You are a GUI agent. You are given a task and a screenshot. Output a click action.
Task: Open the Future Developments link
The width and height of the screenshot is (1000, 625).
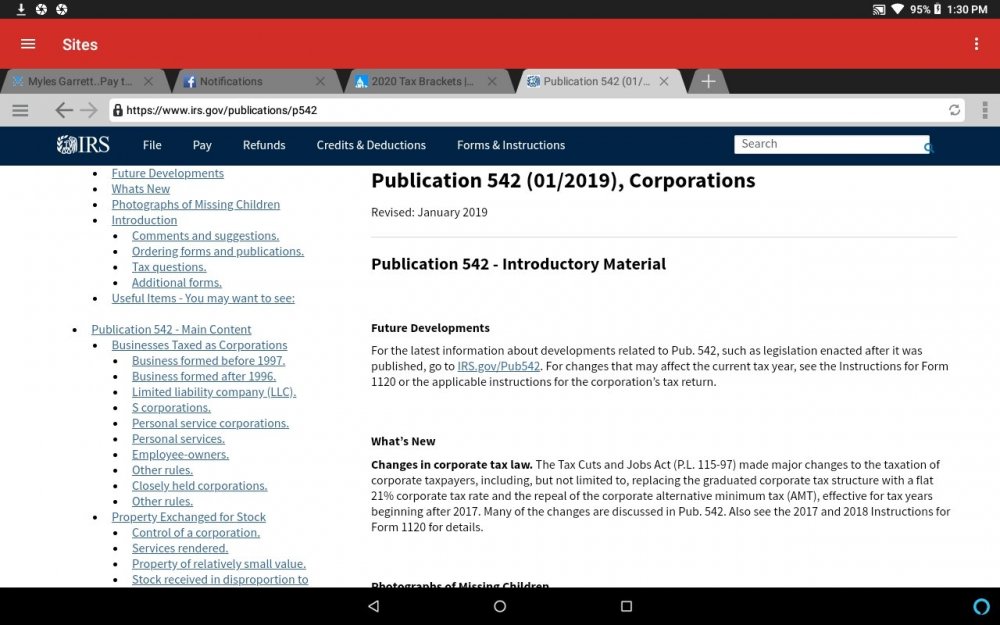click(168, 173)
